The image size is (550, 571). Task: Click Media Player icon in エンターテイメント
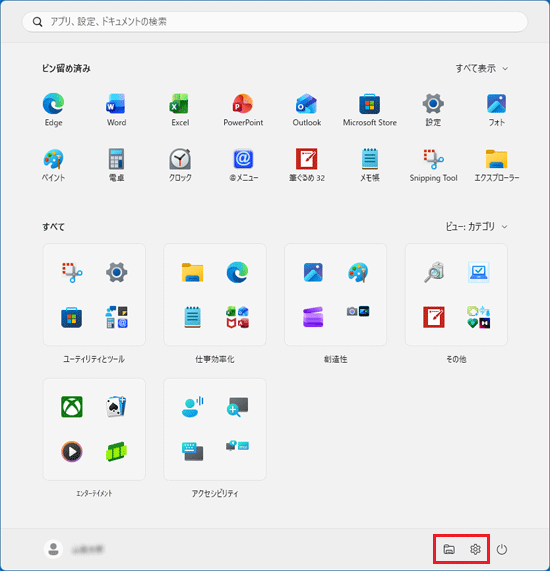click(72, 452)
